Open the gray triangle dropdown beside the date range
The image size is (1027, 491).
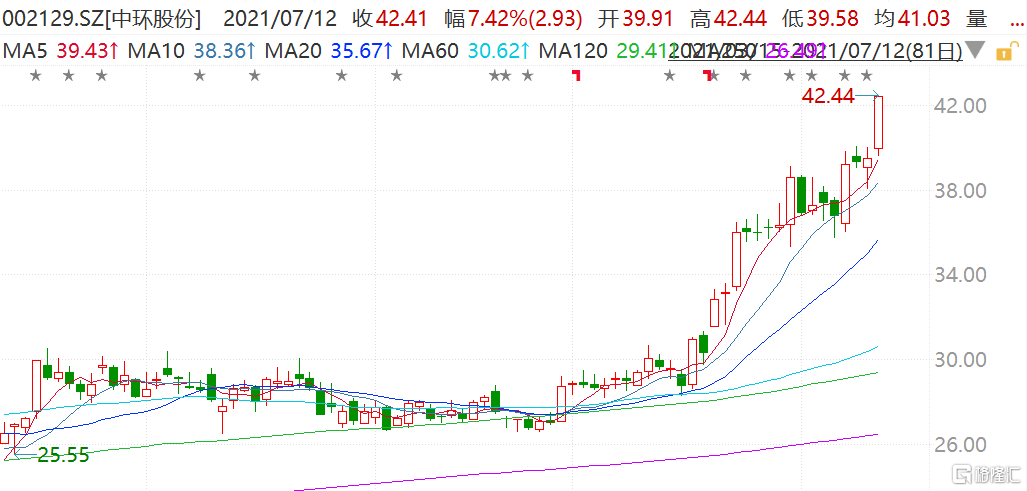point(976,50)
